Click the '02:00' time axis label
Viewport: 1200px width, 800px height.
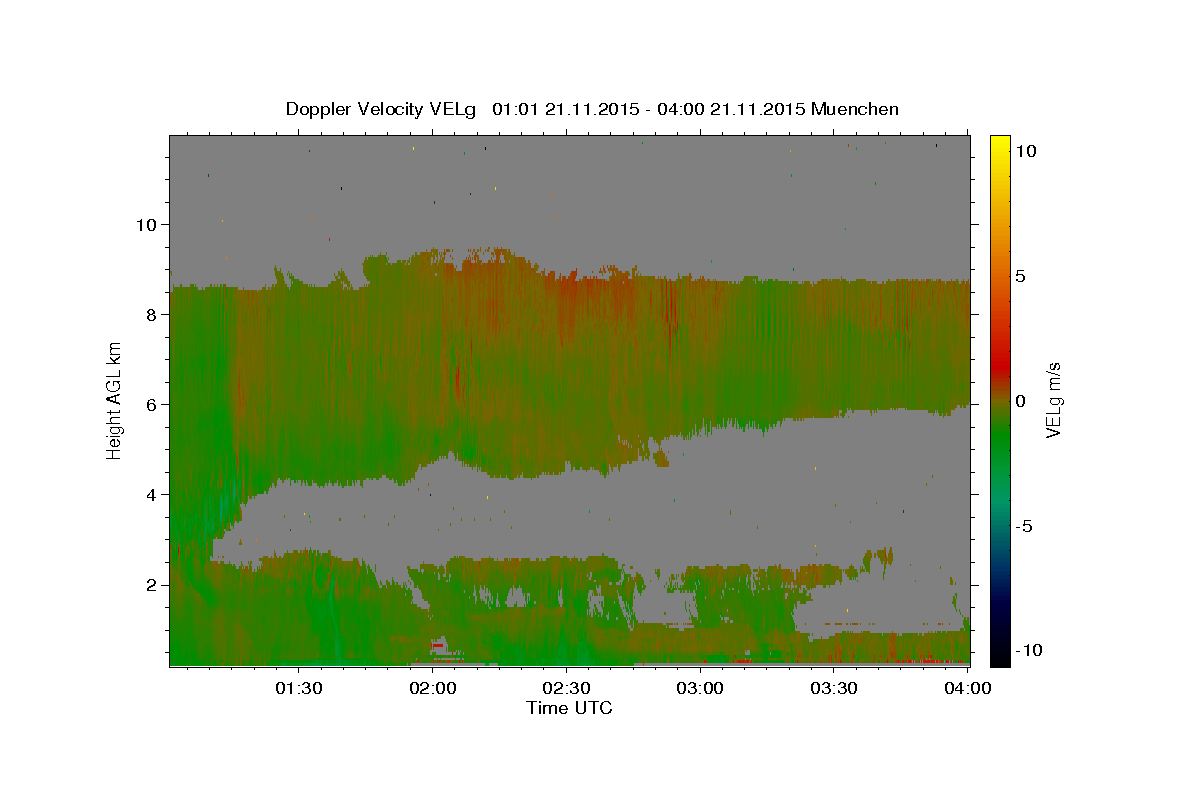click(434, 688)
